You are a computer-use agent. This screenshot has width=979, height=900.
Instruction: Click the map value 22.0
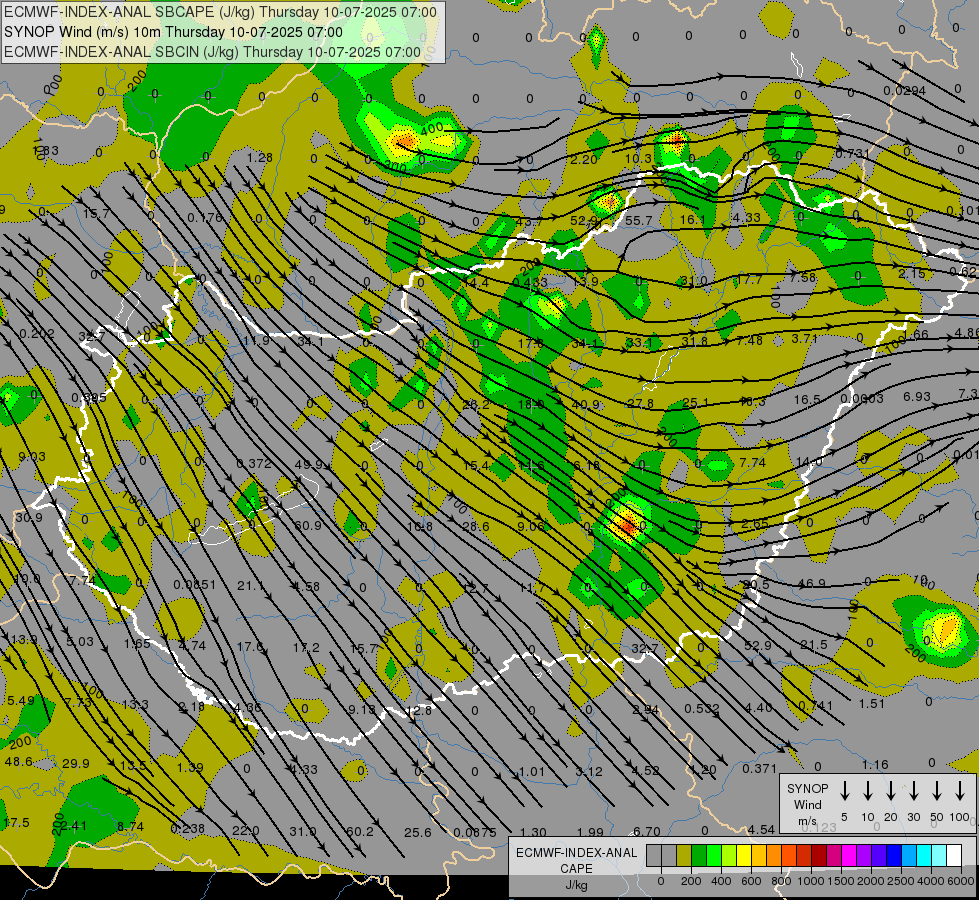point(245,831)
